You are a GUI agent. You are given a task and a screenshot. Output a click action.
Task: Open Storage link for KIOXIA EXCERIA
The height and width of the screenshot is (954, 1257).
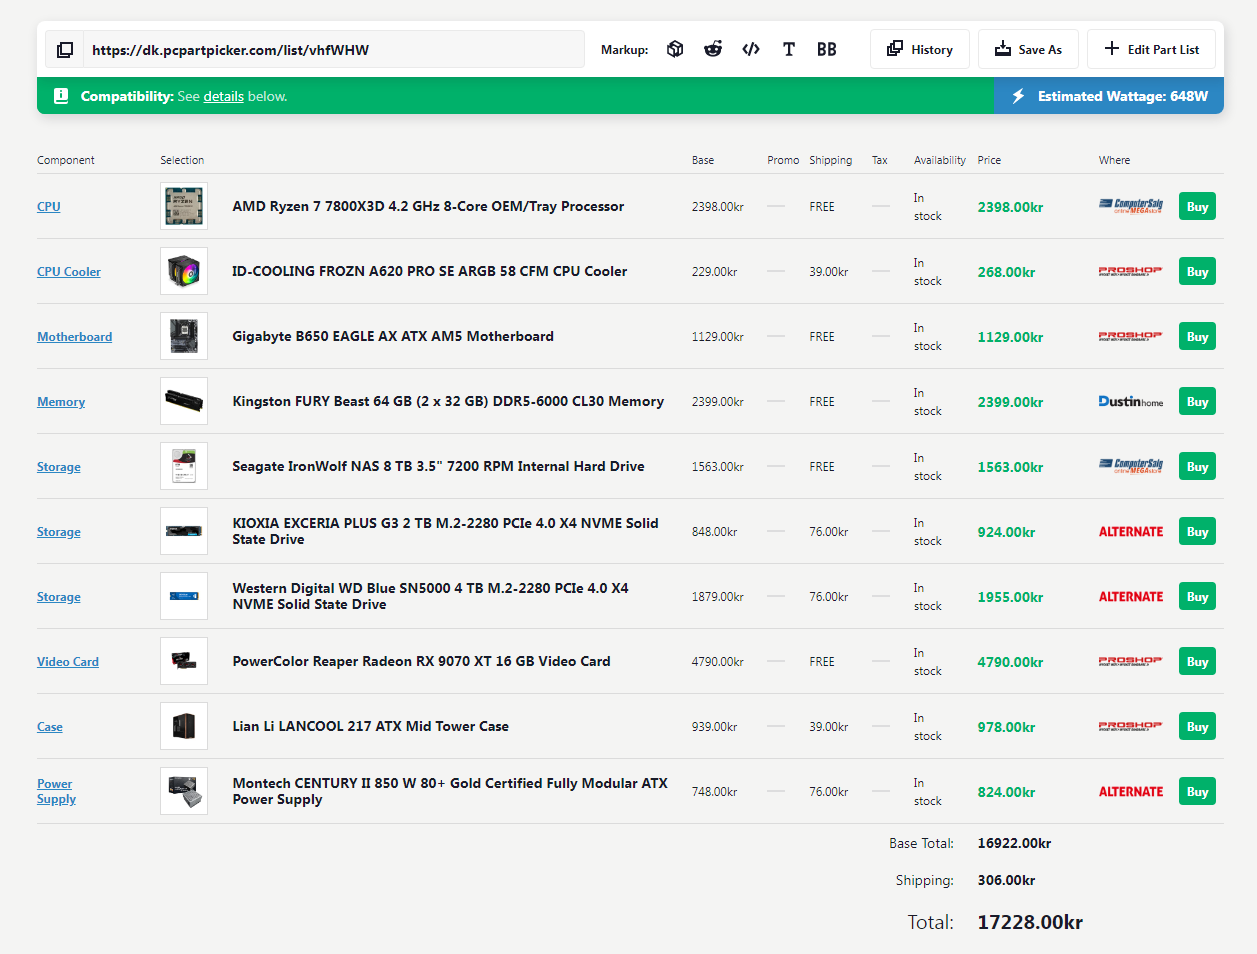[x=59, y=532]
